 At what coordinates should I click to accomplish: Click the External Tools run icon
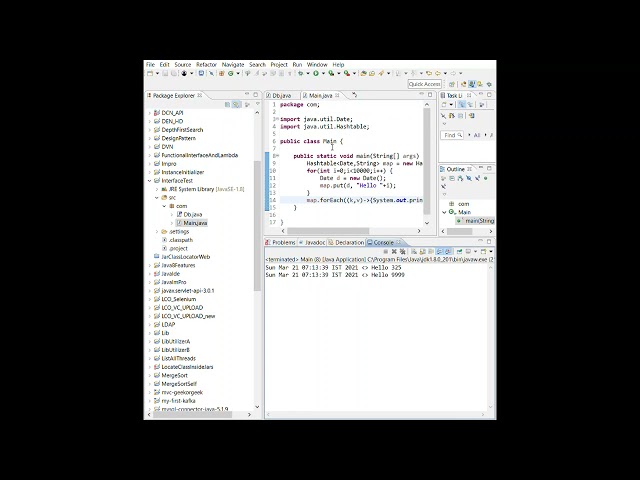tap(347, 73)
